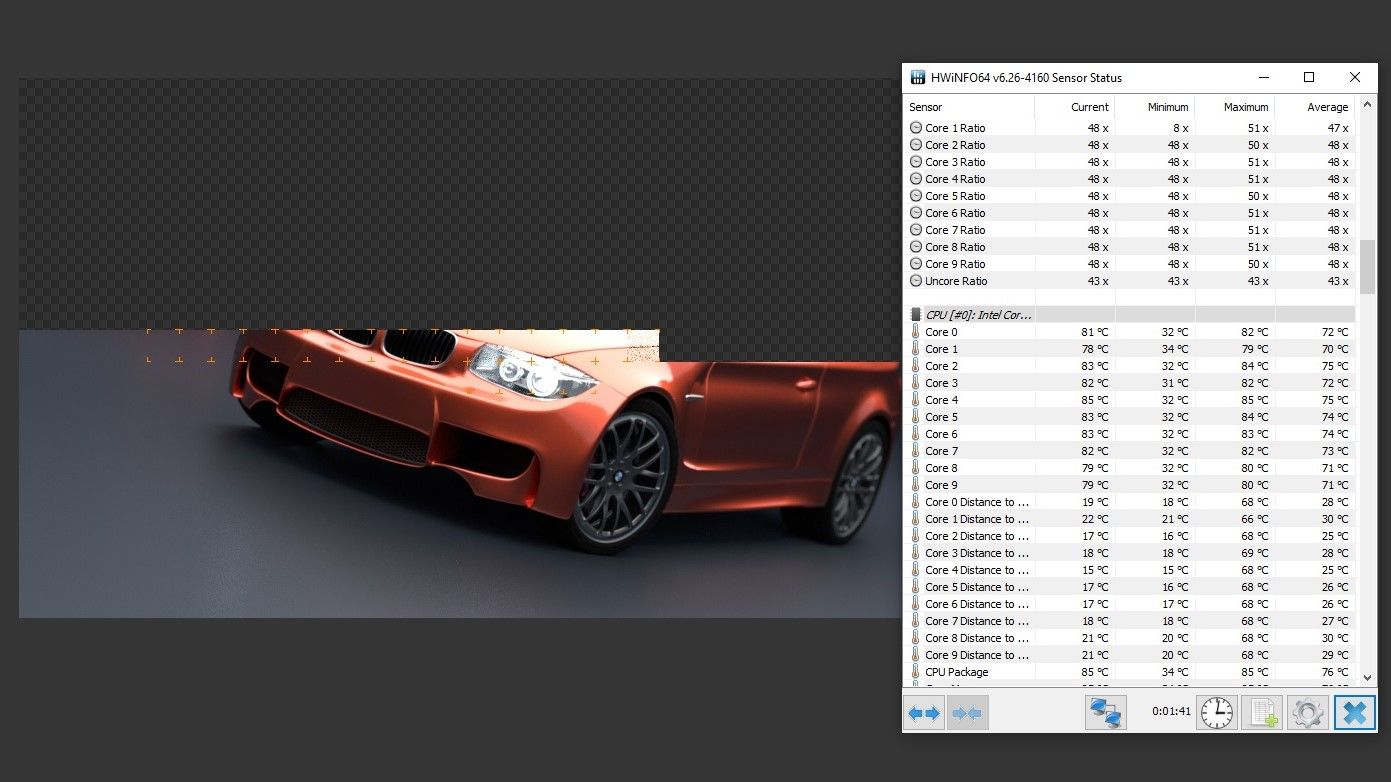Start logging with the sheet-plus icon

(x=1262, y=713)
